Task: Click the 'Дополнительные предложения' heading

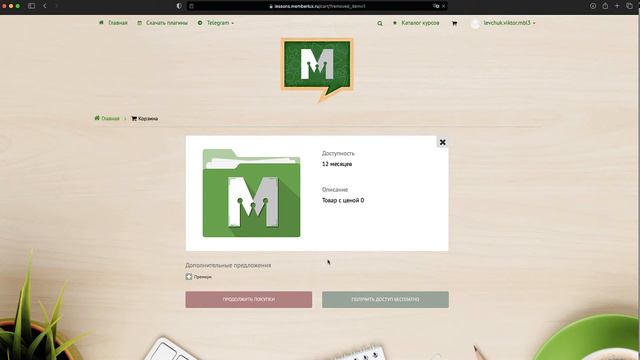Action: click(x=228, y=265)
